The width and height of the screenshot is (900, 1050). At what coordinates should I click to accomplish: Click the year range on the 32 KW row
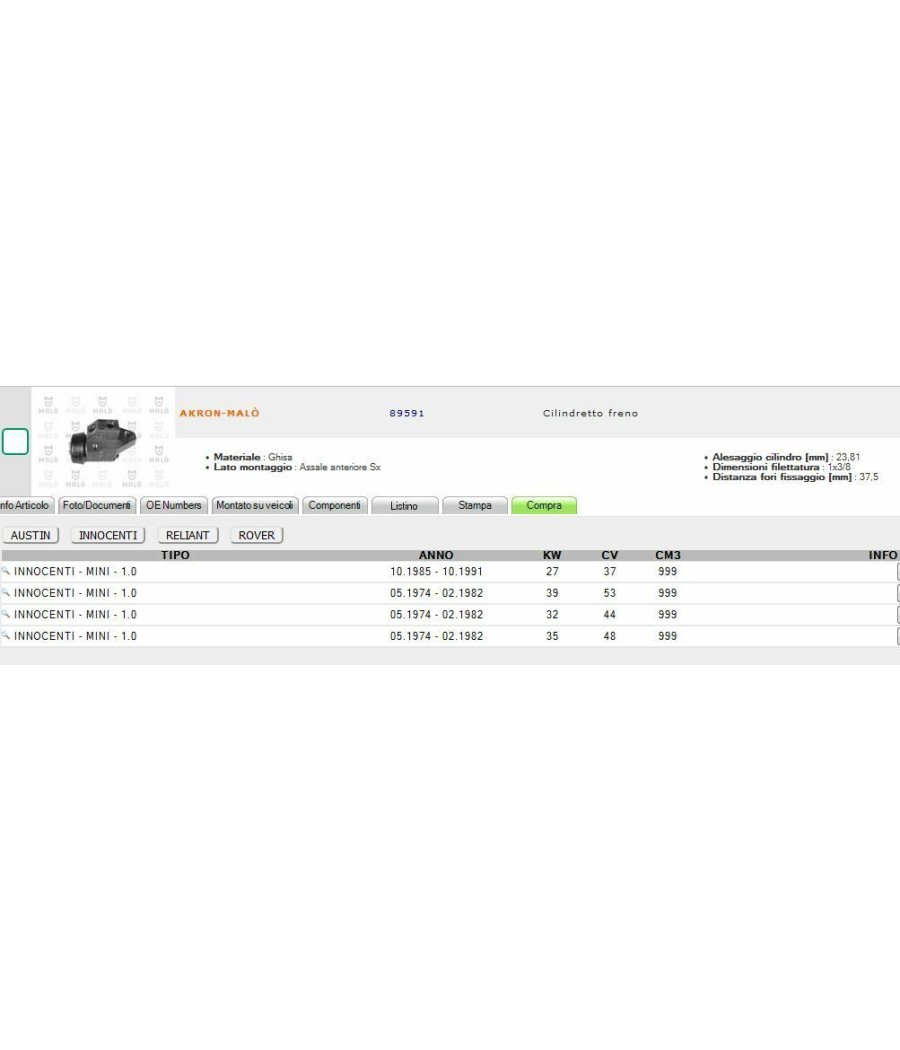tap(437, 614)
